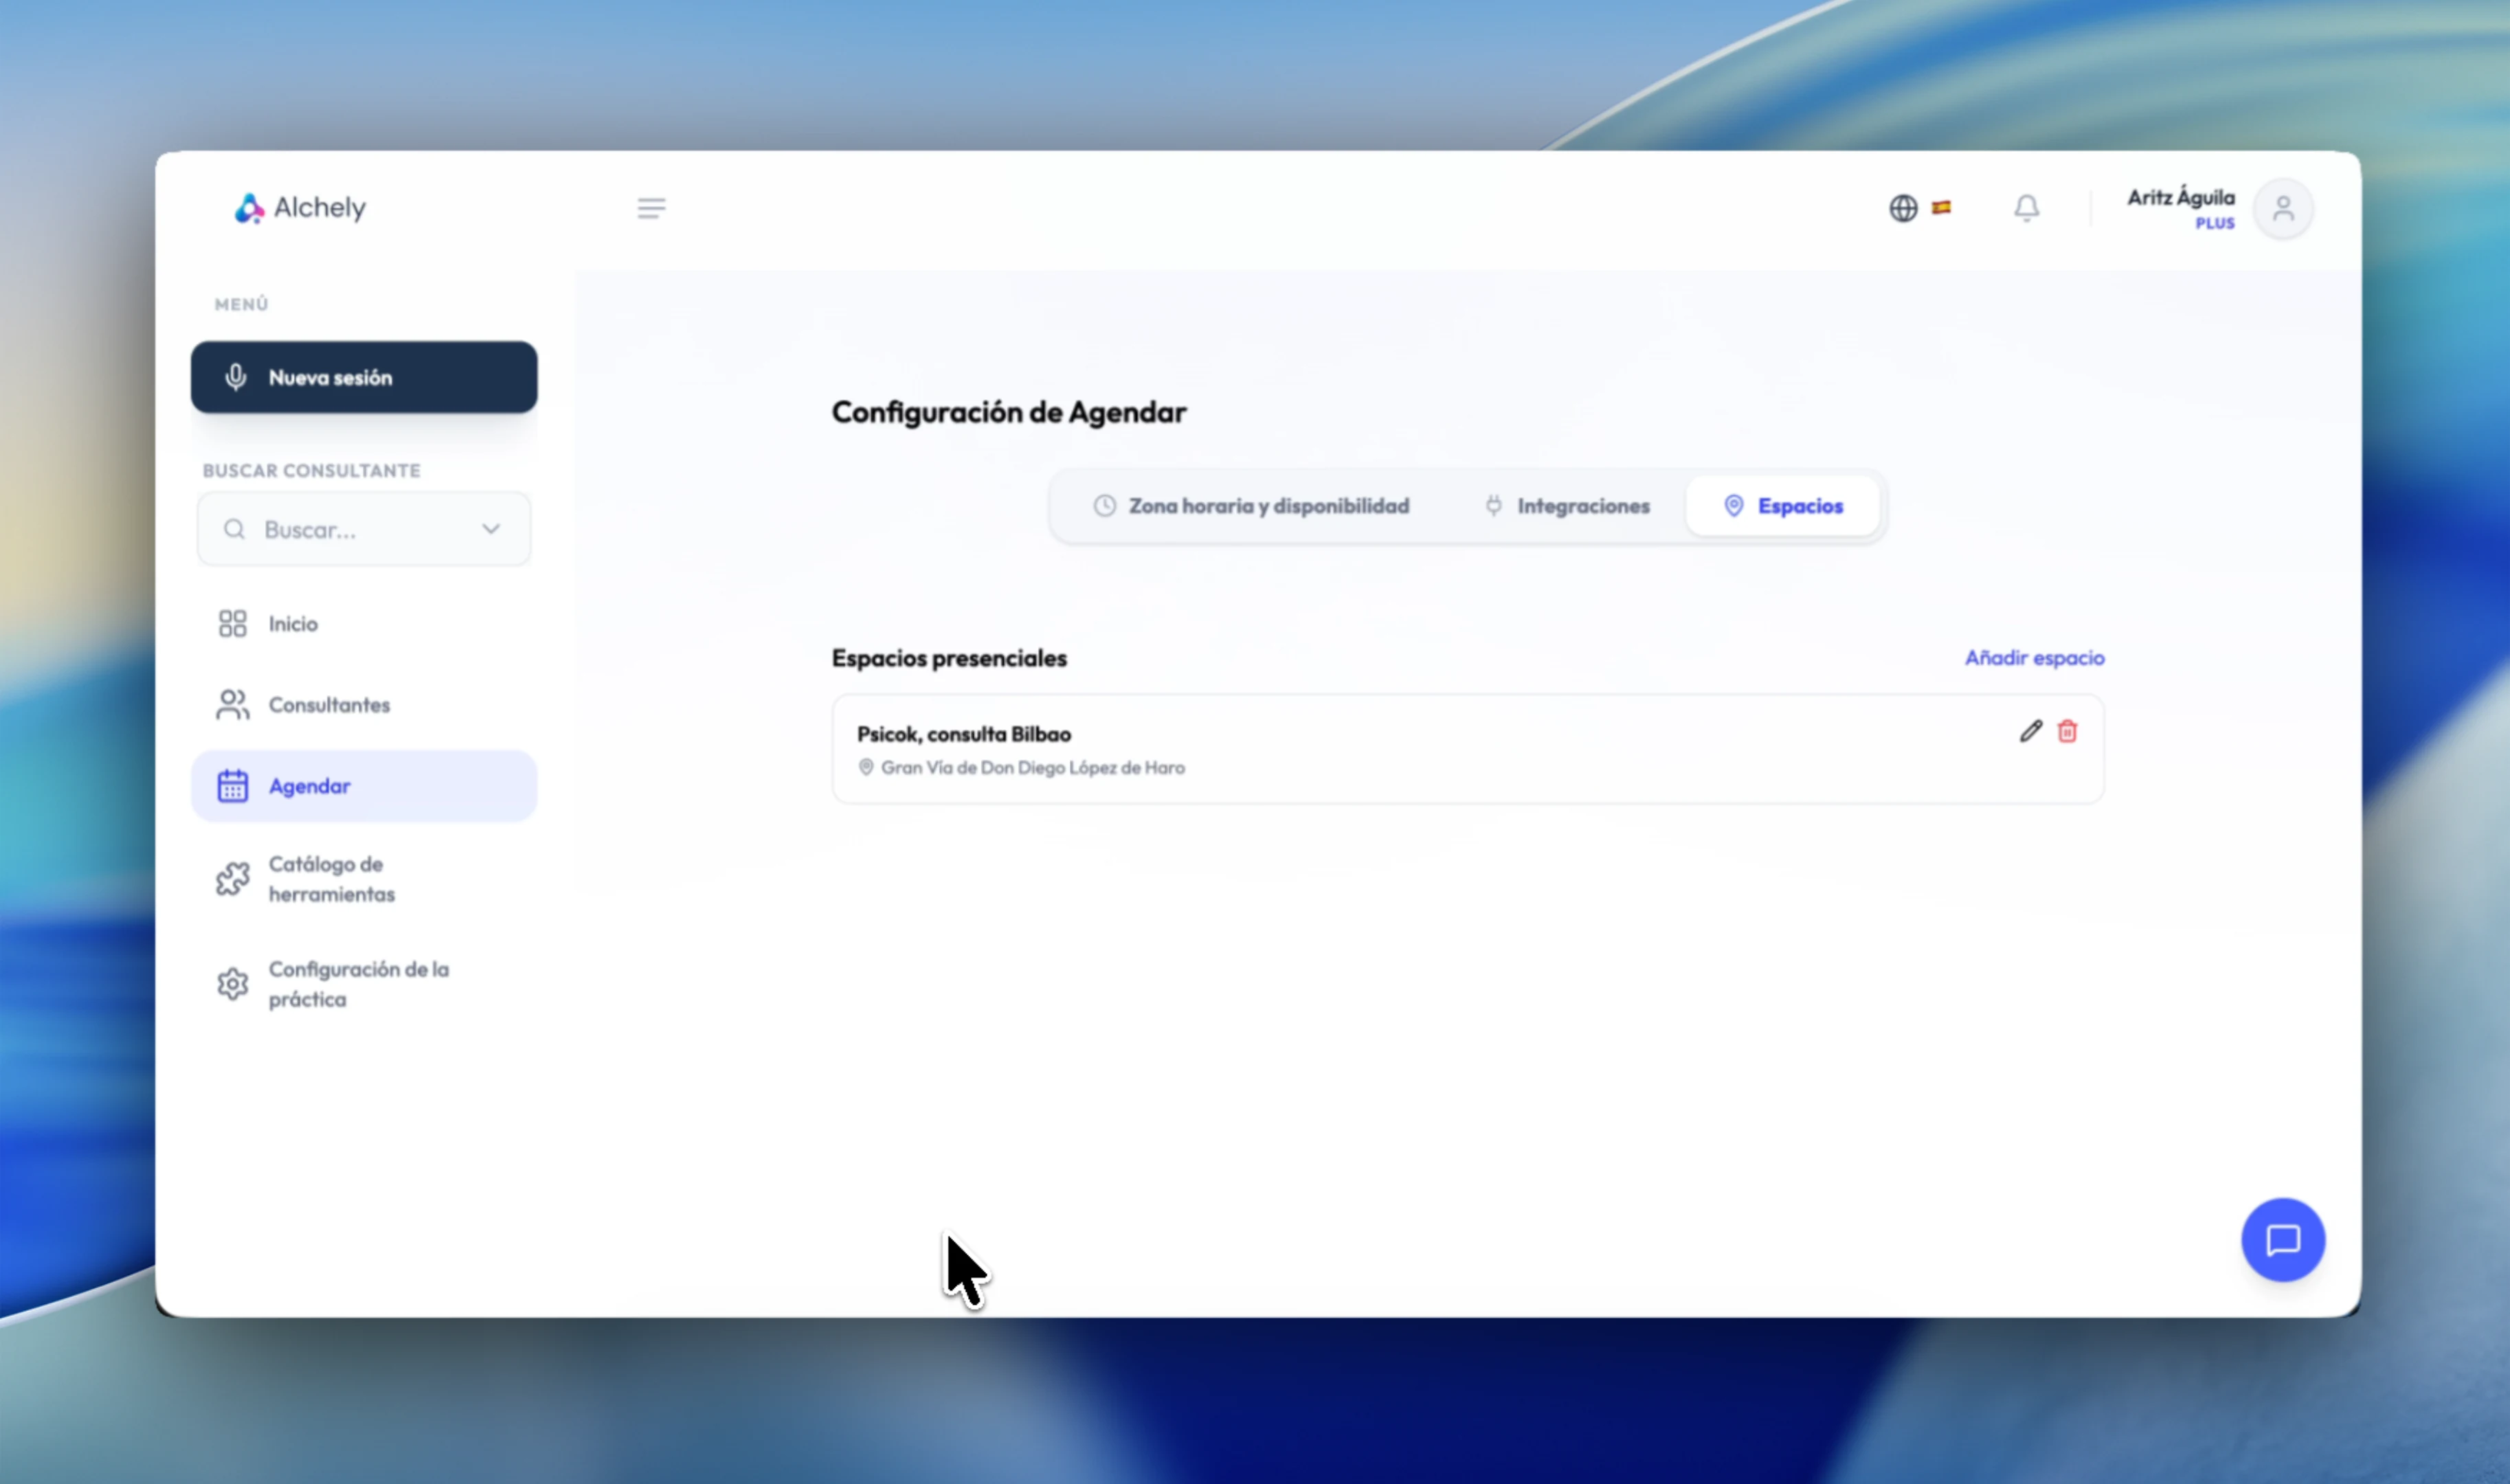Open the chat support bubble
The image size is (2510, 1484).
click(2282, 1240)
